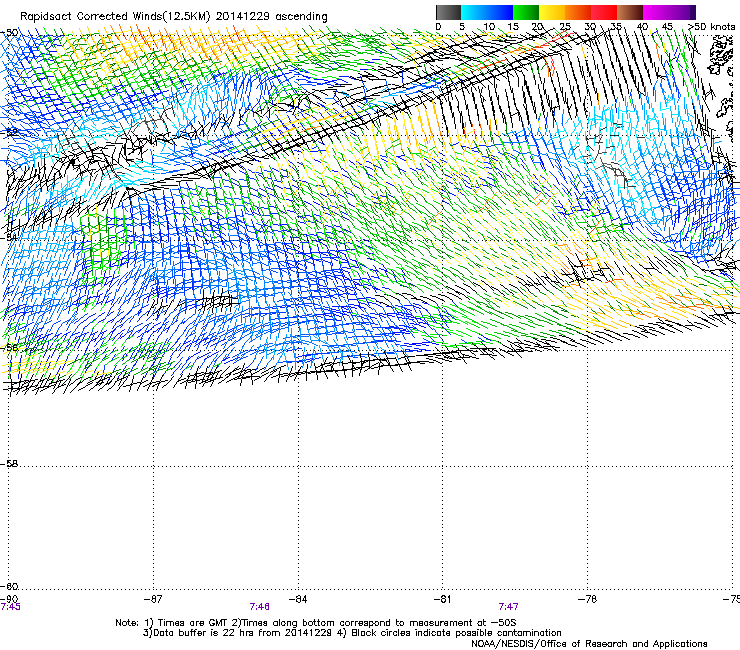Click the NOAA/NESDIS credit line

[x=589, y=644]
